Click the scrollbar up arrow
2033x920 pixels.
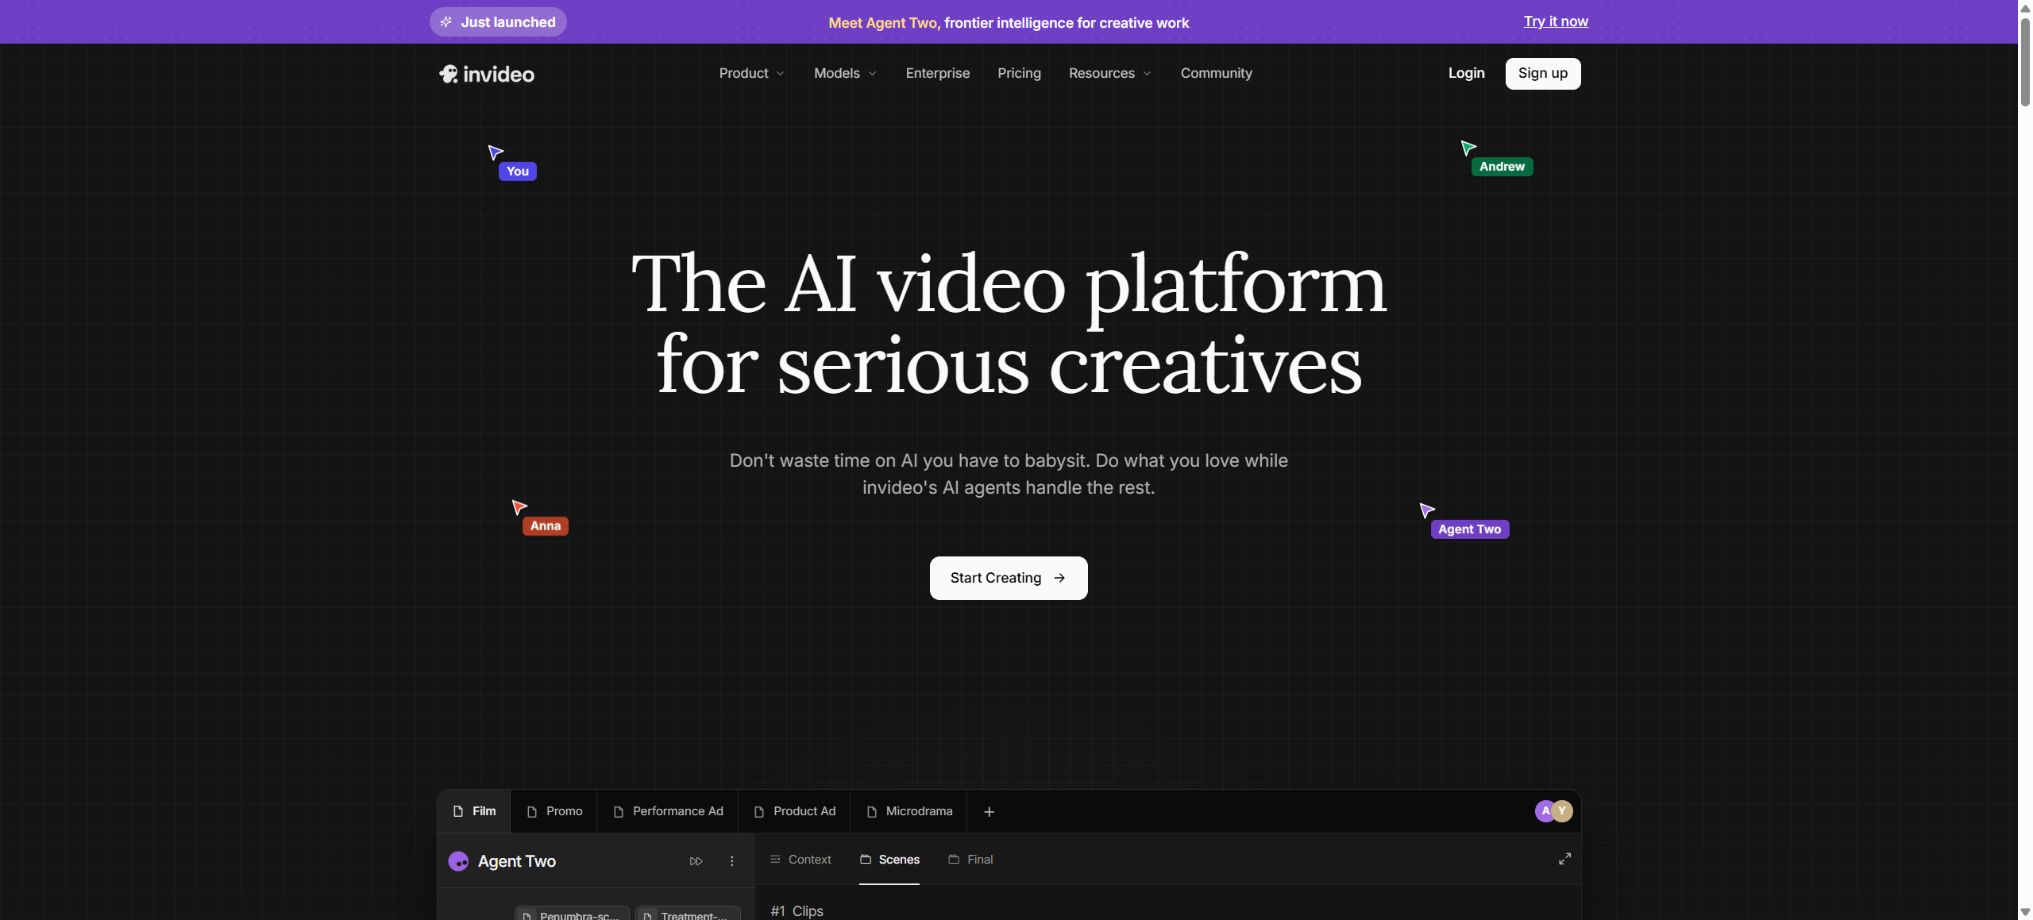pos(2025,7)
